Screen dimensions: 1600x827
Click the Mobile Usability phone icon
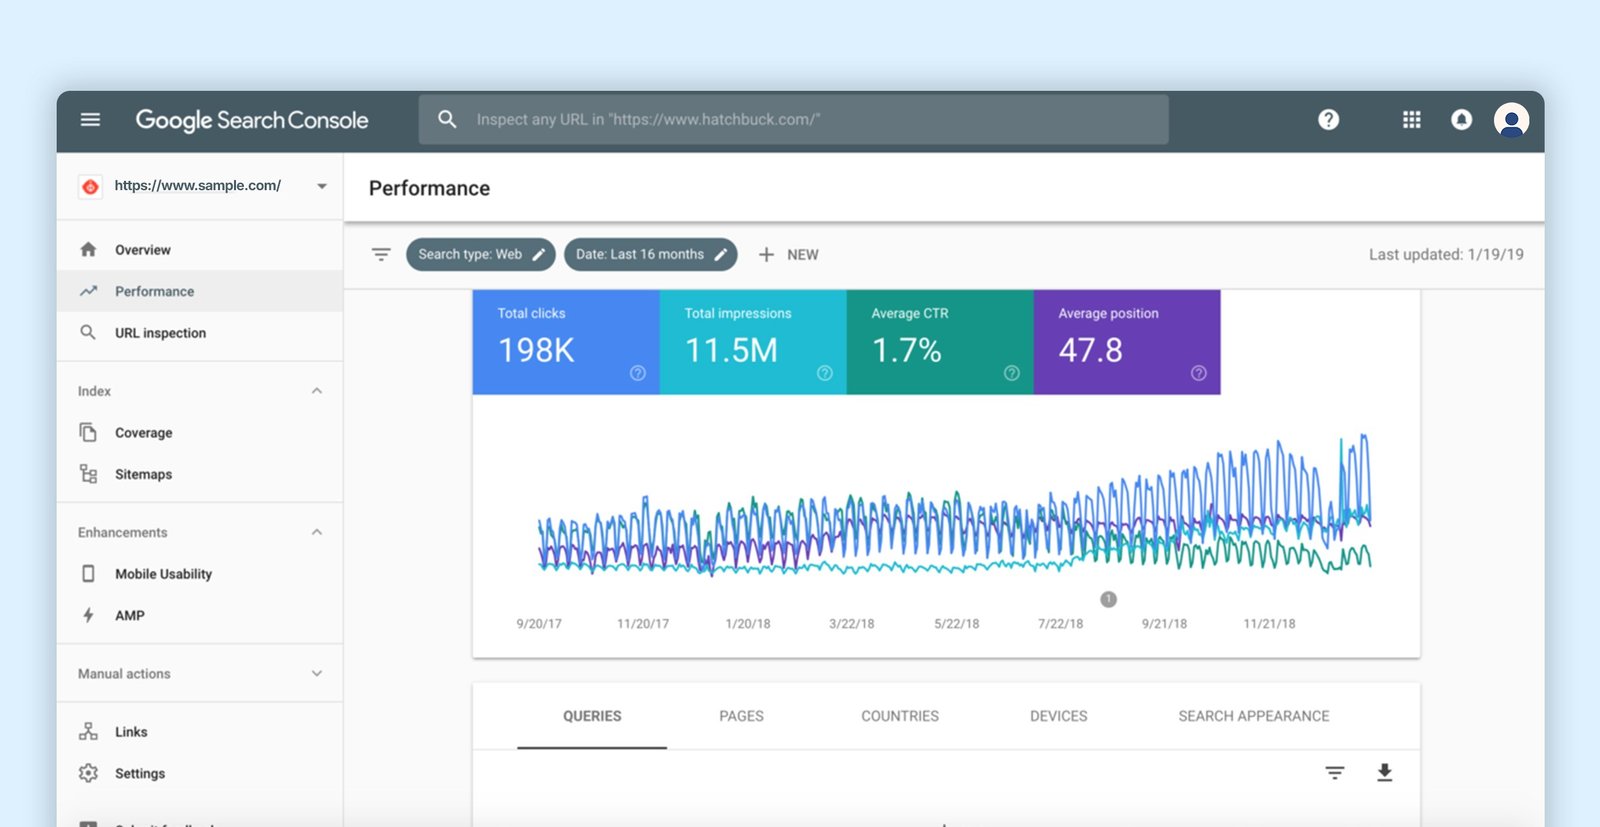(88, 573)
